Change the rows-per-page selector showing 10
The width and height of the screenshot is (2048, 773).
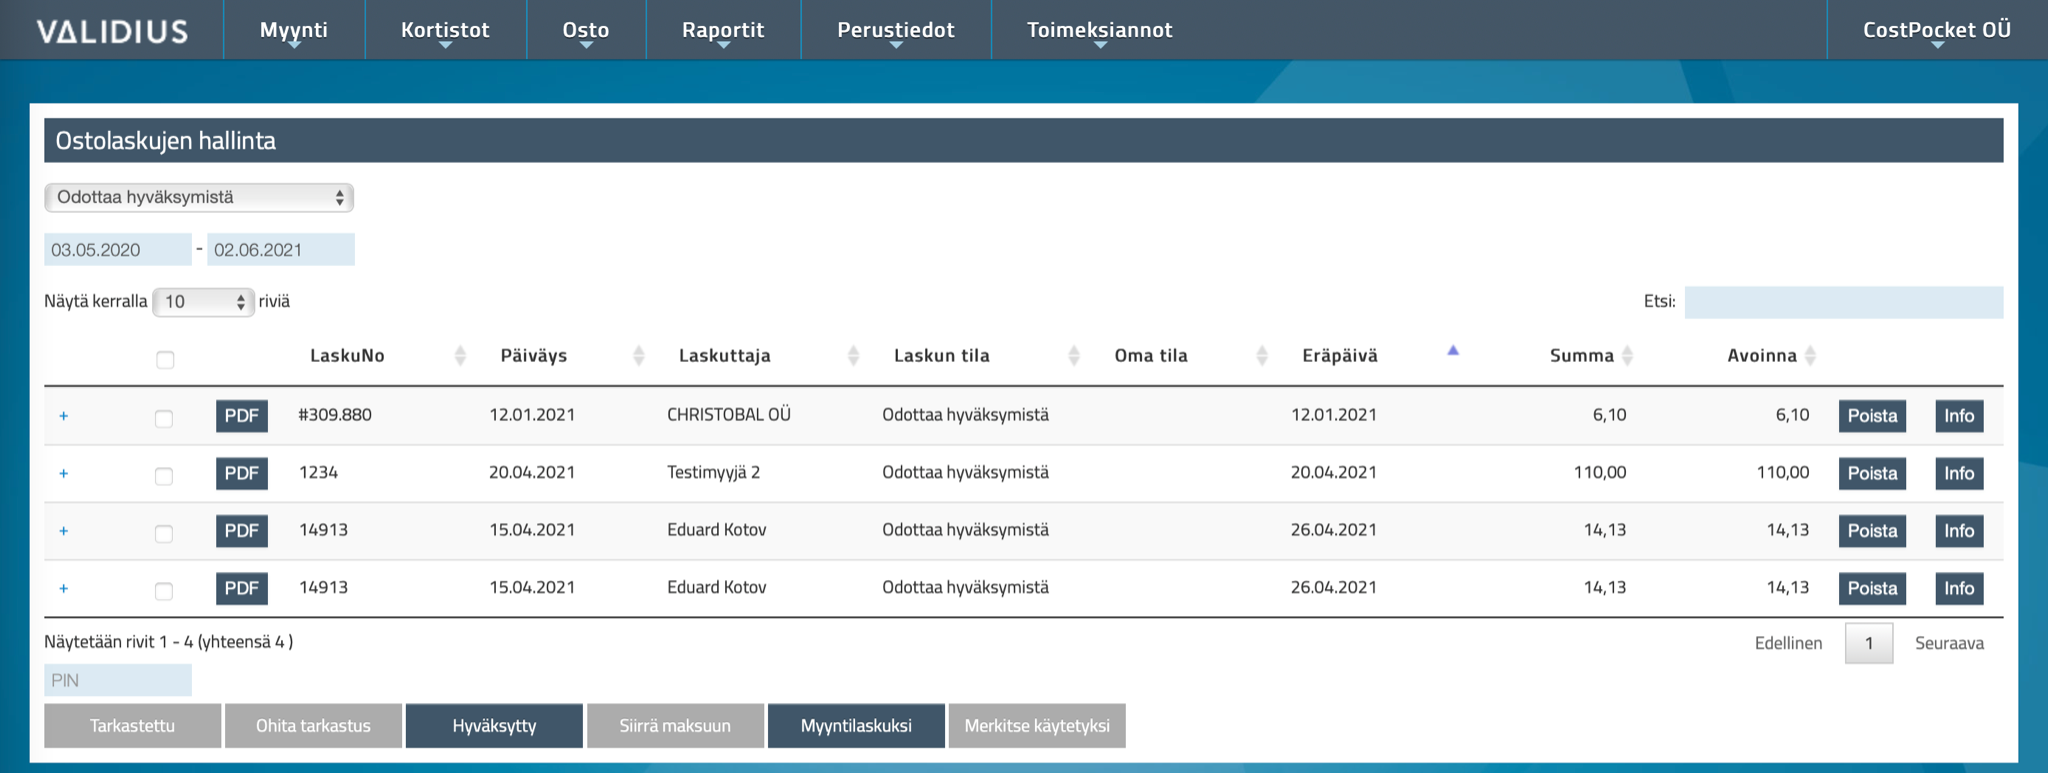coord(203,301)
